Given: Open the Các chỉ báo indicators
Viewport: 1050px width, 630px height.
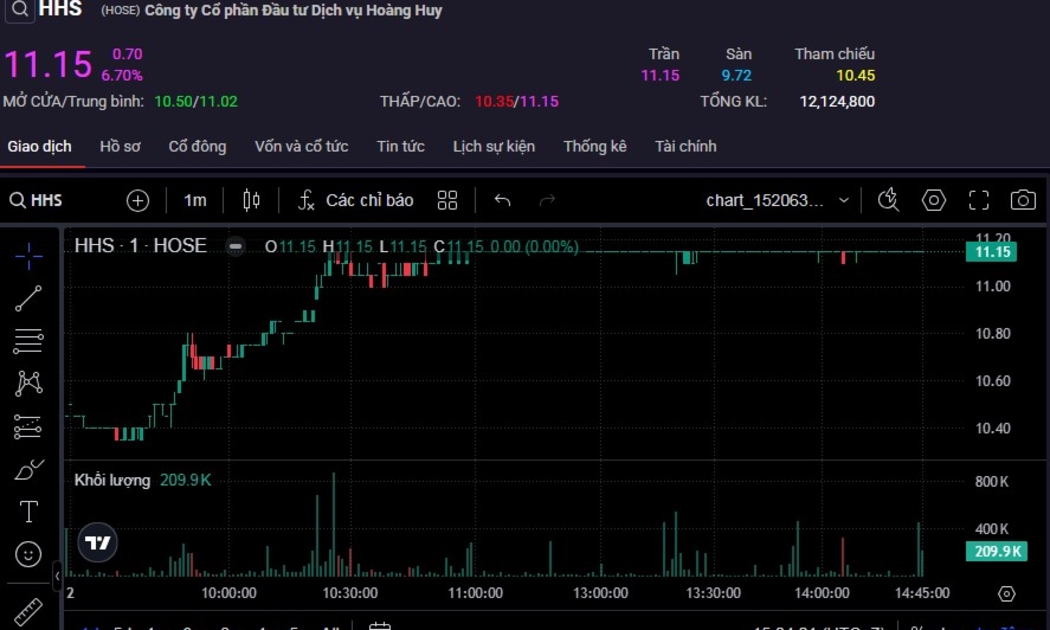Looking at the screenshot, I should coord(356,200).
